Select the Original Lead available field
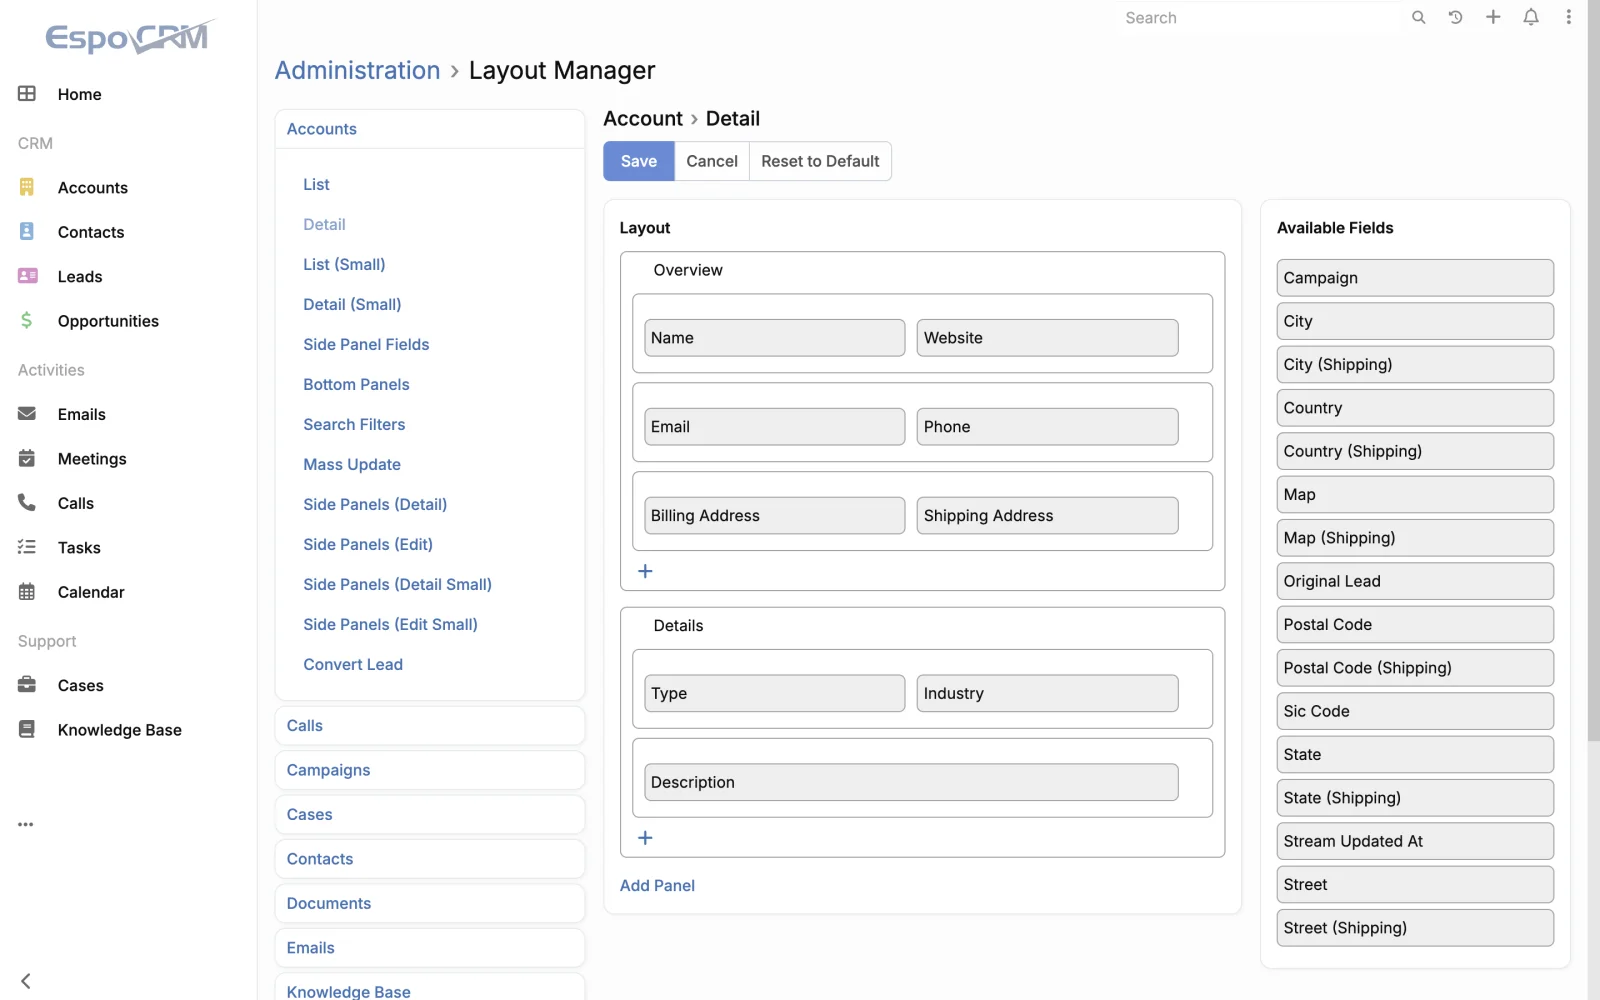 tap(1415, 581)
